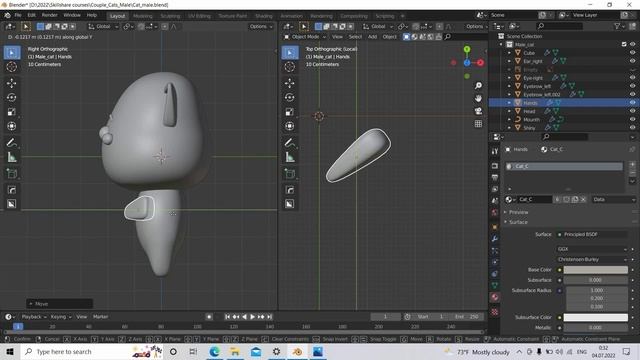Click the Principled BSDF surface shader button

(x=592, y=234)
